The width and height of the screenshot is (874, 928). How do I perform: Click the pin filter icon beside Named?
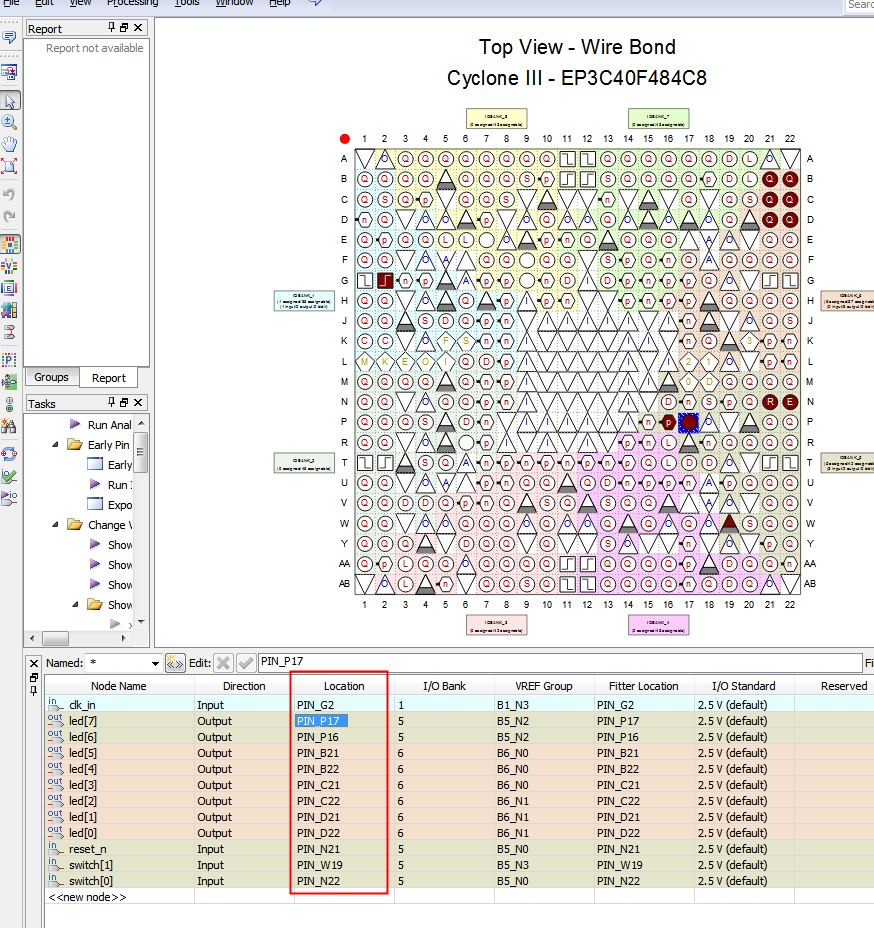coord(175,663)
